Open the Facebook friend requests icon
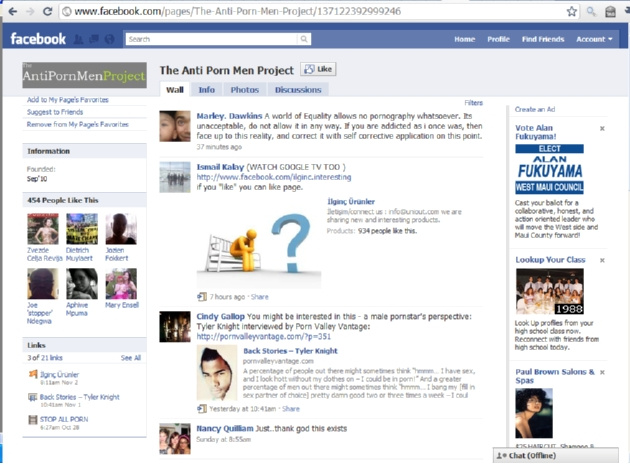630x465 pixels. (x=79, y=39)
